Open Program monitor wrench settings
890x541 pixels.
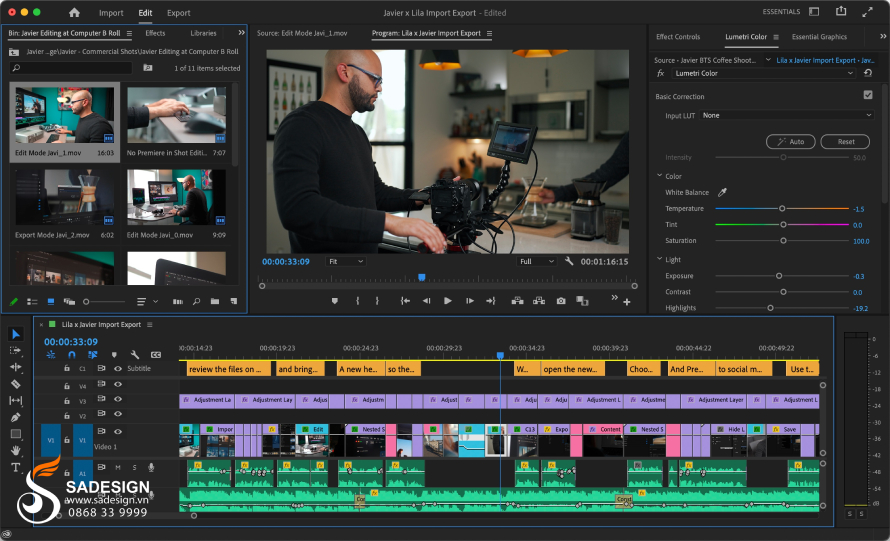[569, 261]
